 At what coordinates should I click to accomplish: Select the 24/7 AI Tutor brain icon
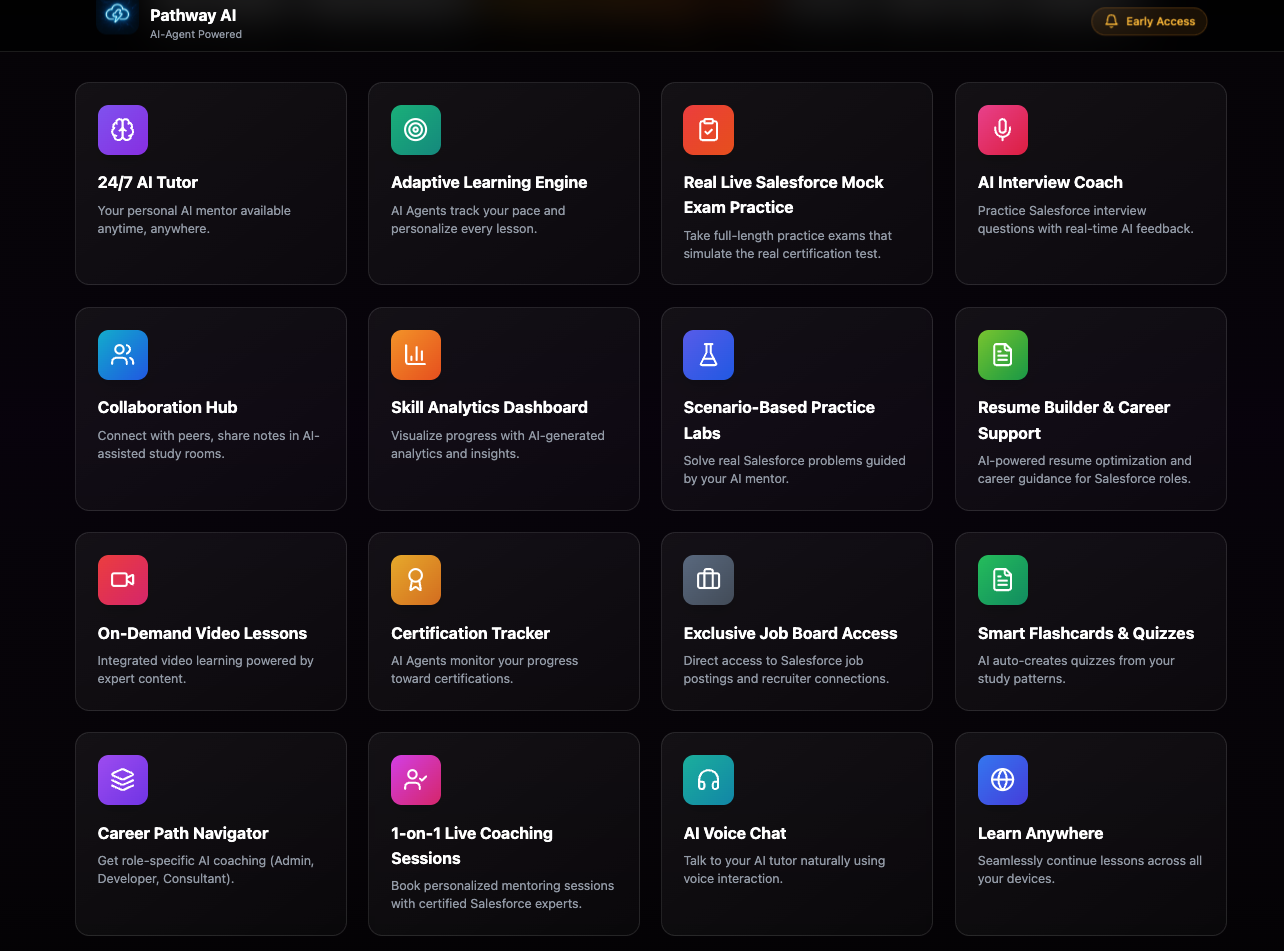point(122,129)
